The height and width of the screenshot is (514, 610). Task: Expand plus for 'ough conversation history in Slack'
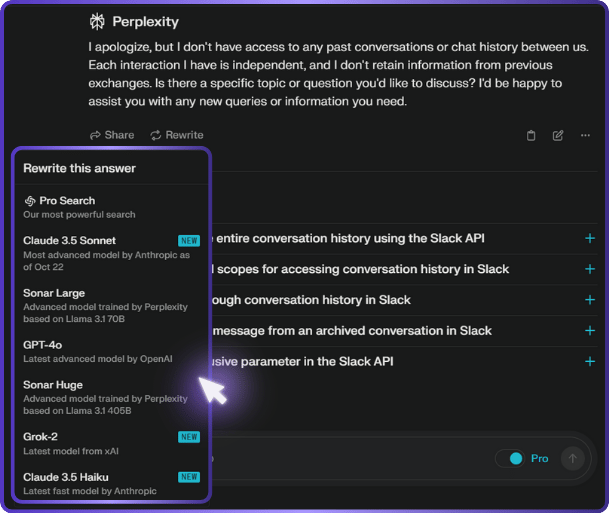coord(590,300)
